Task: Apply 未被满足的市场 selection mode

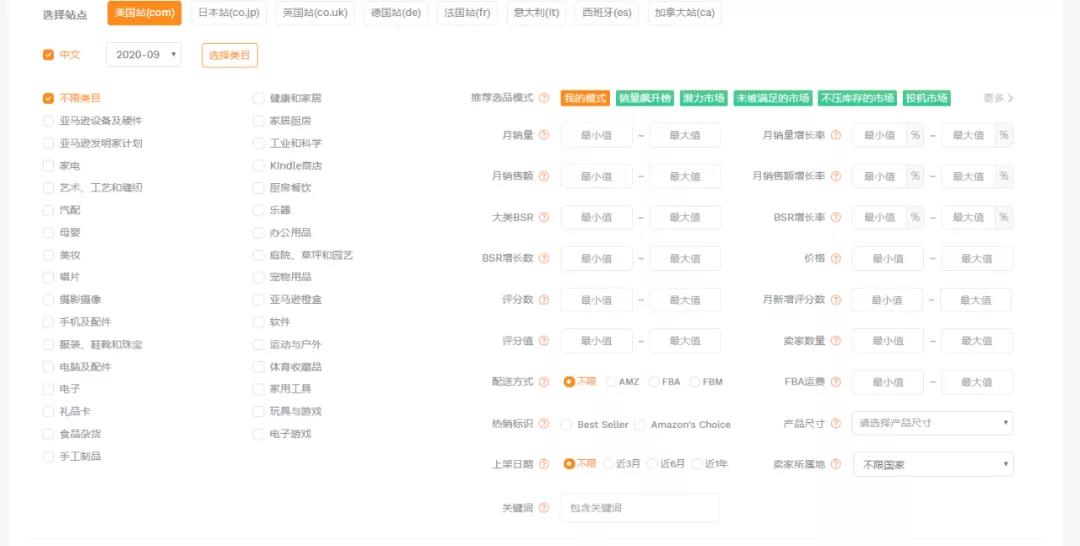Action: click(x=773, y=98)
